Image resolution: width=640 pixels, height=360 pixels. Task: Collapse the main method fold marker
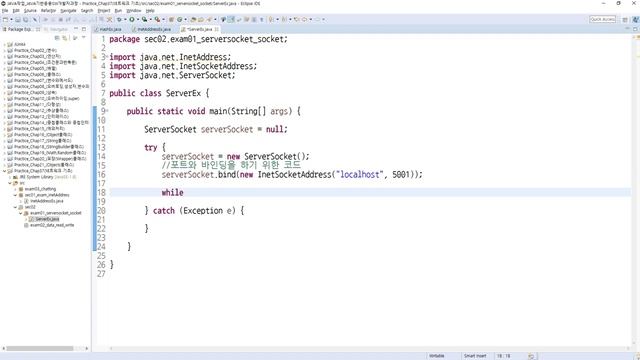[x=107, y=111]
